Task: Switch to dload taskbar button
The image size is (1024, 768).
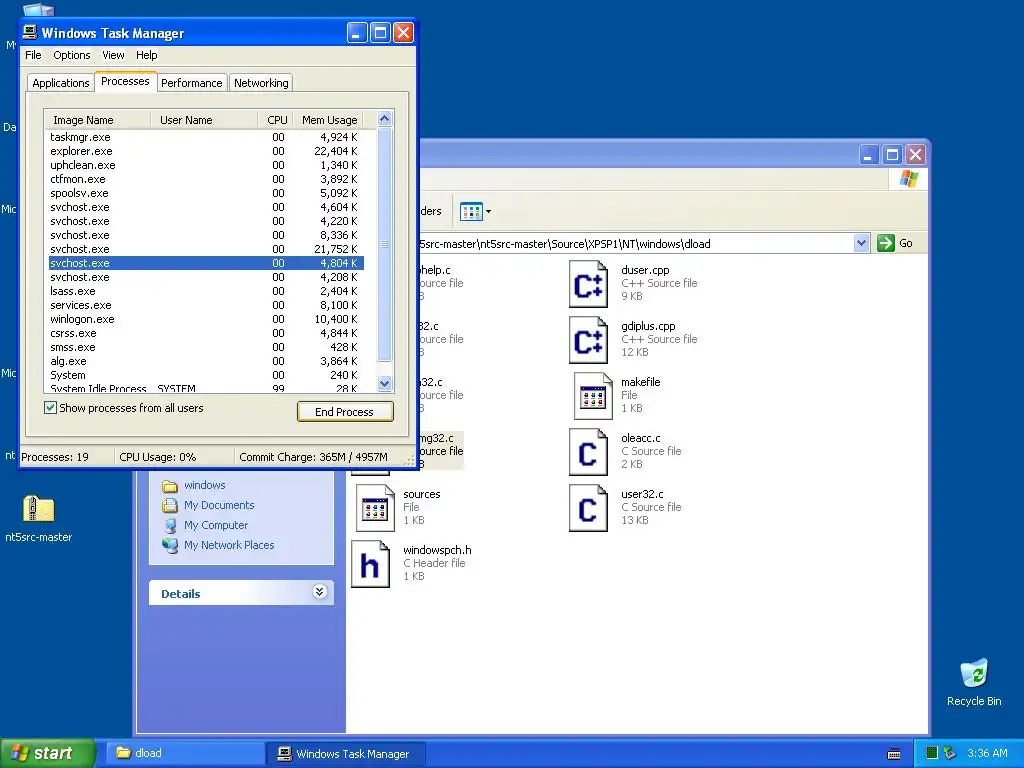Action: 184,753
